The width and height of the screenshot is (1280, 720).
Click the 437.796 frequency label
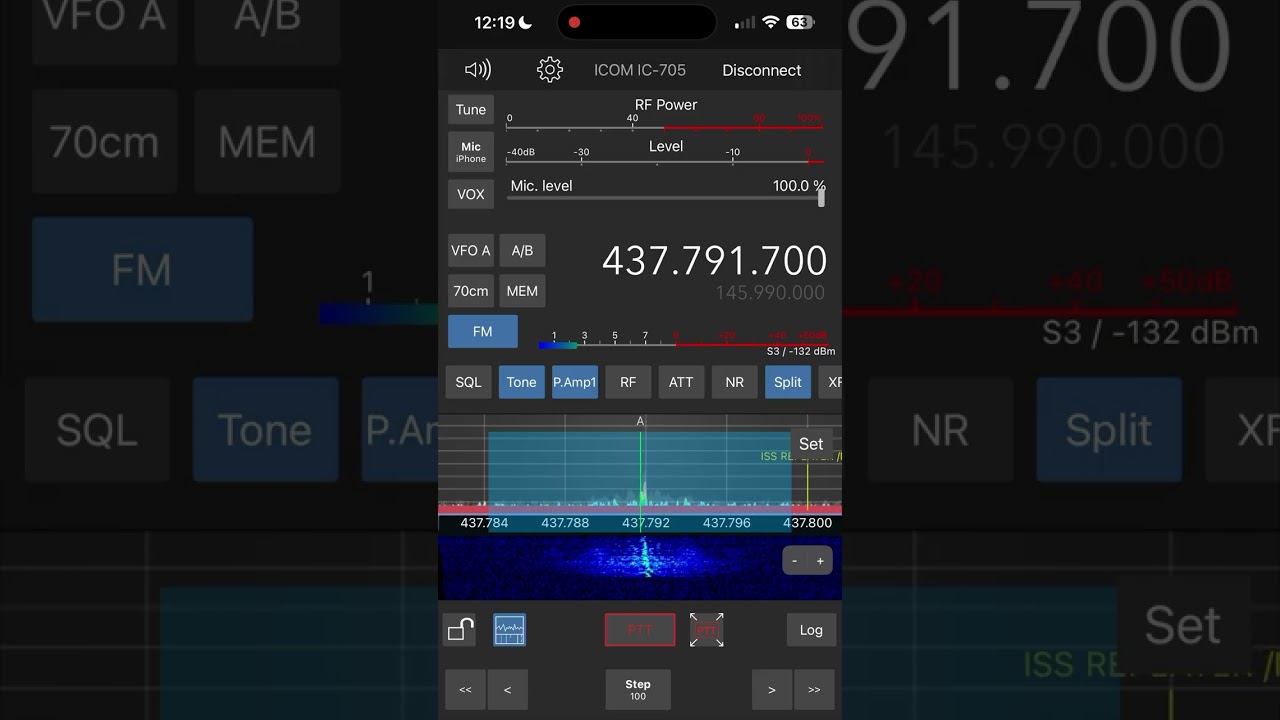726,523
